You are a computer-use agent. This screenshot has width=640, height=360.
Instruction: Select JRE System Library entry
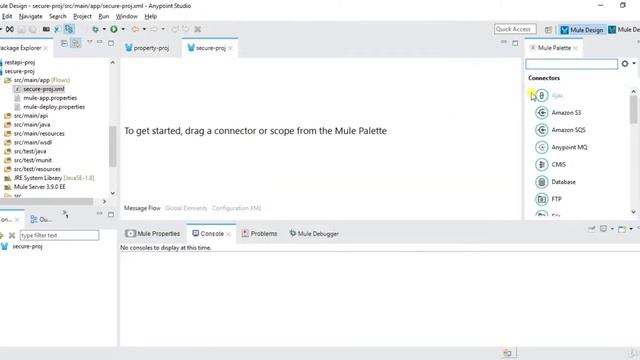[49, 178]
